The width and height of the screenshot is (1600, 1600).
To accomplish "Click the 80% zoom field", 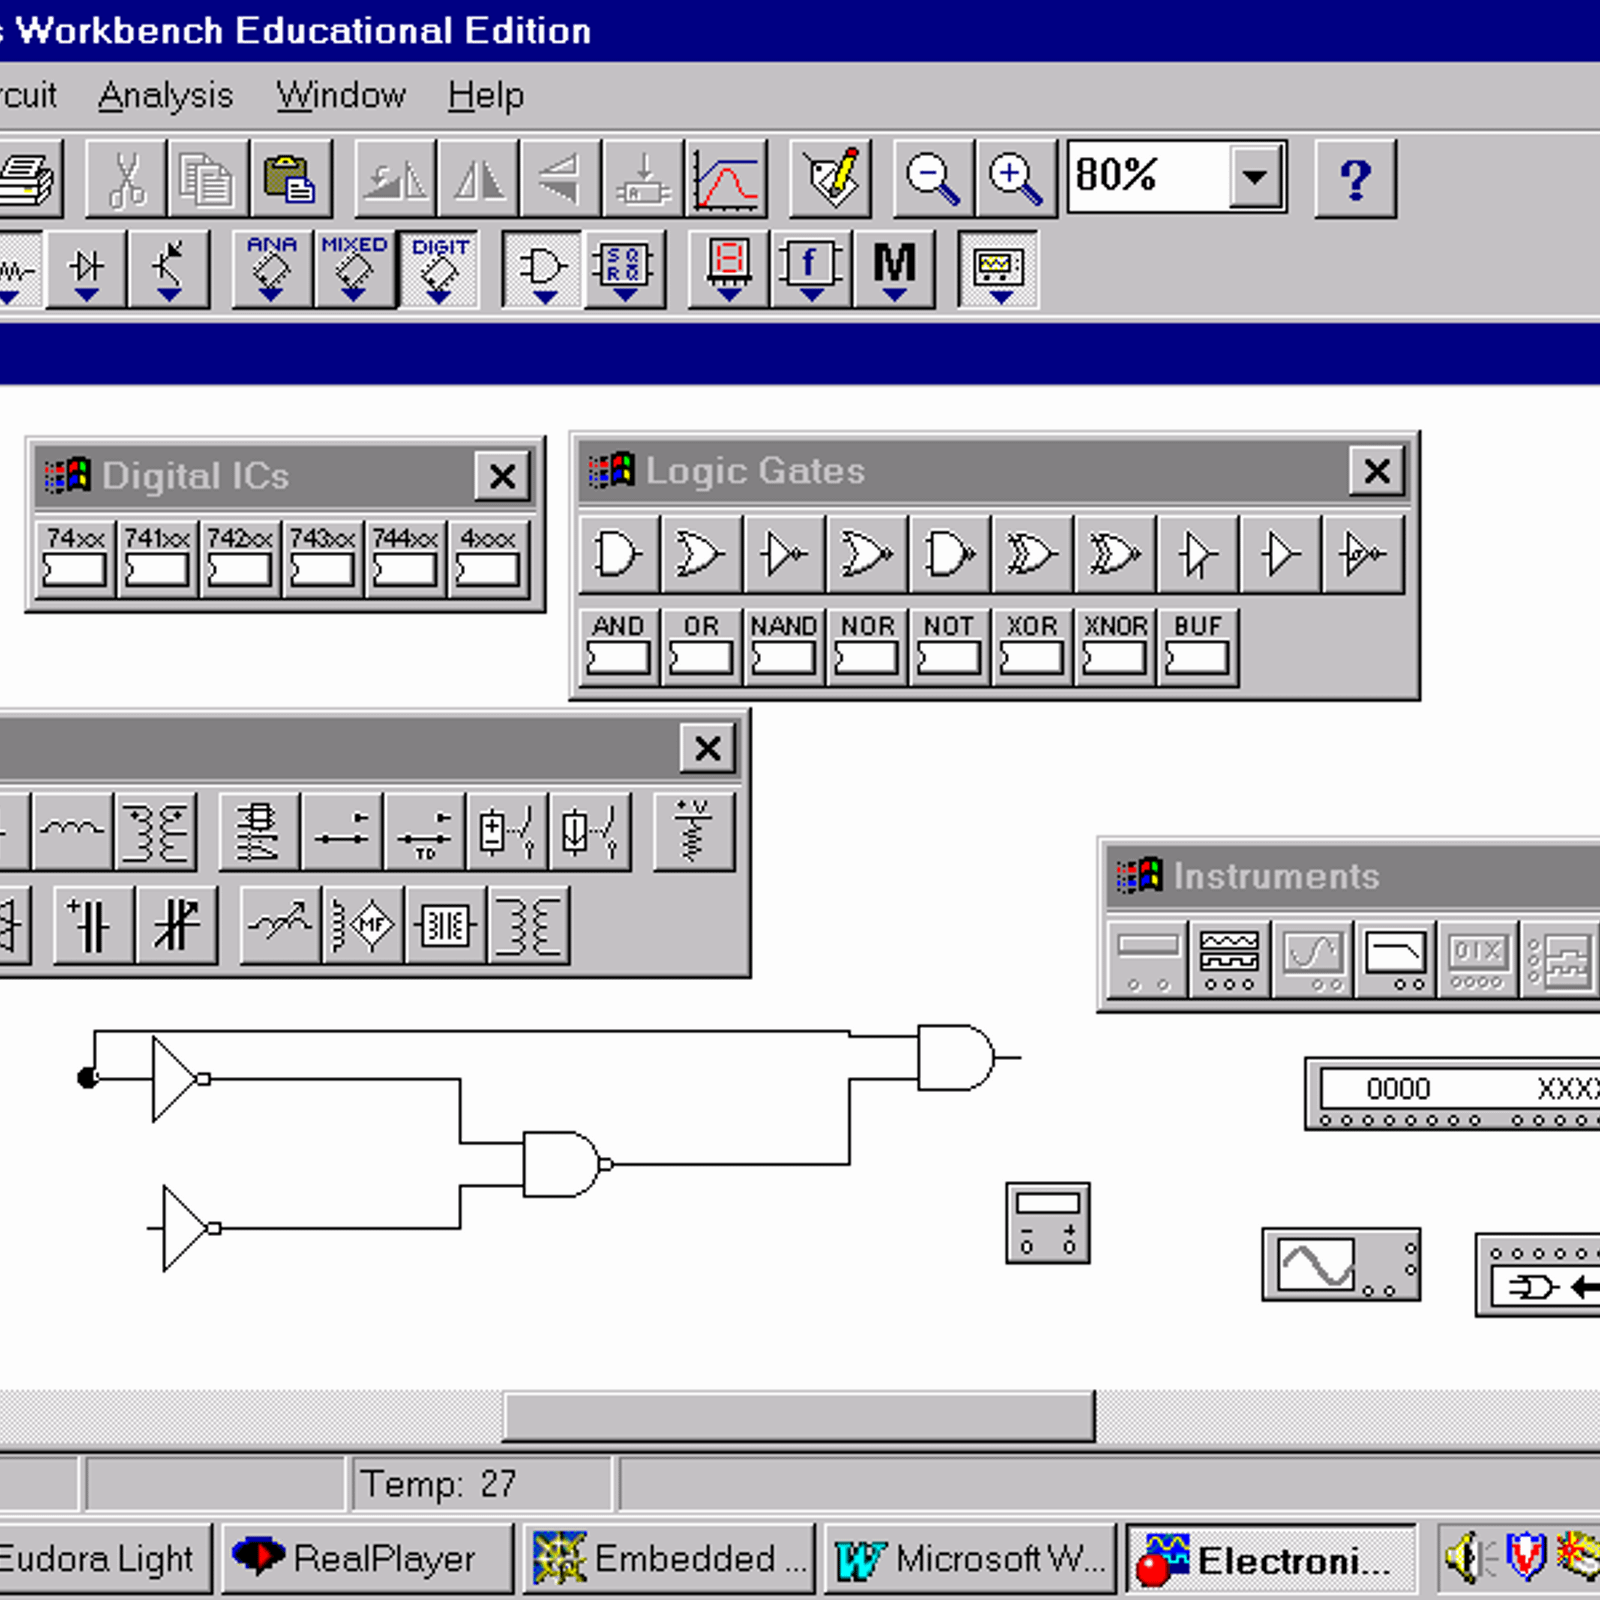I will [1150, 177].
